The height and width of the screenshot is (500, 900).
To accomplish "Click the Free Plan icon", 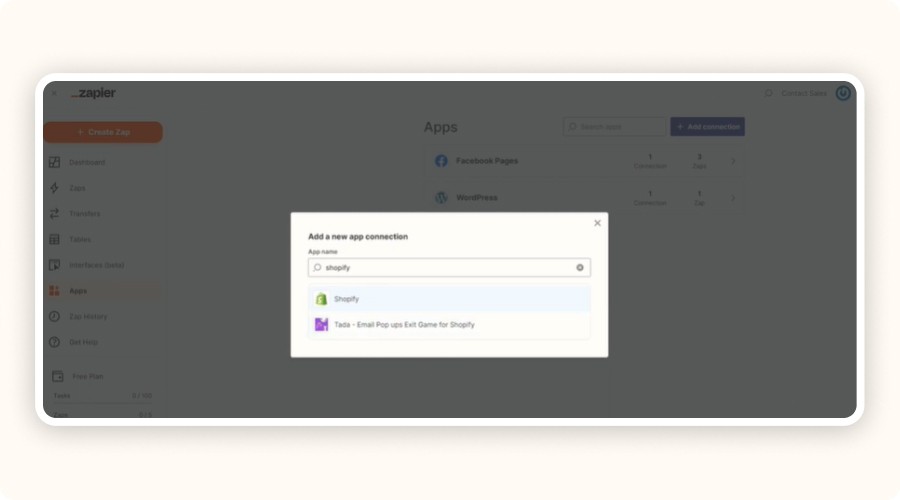I will pos(57,377).
